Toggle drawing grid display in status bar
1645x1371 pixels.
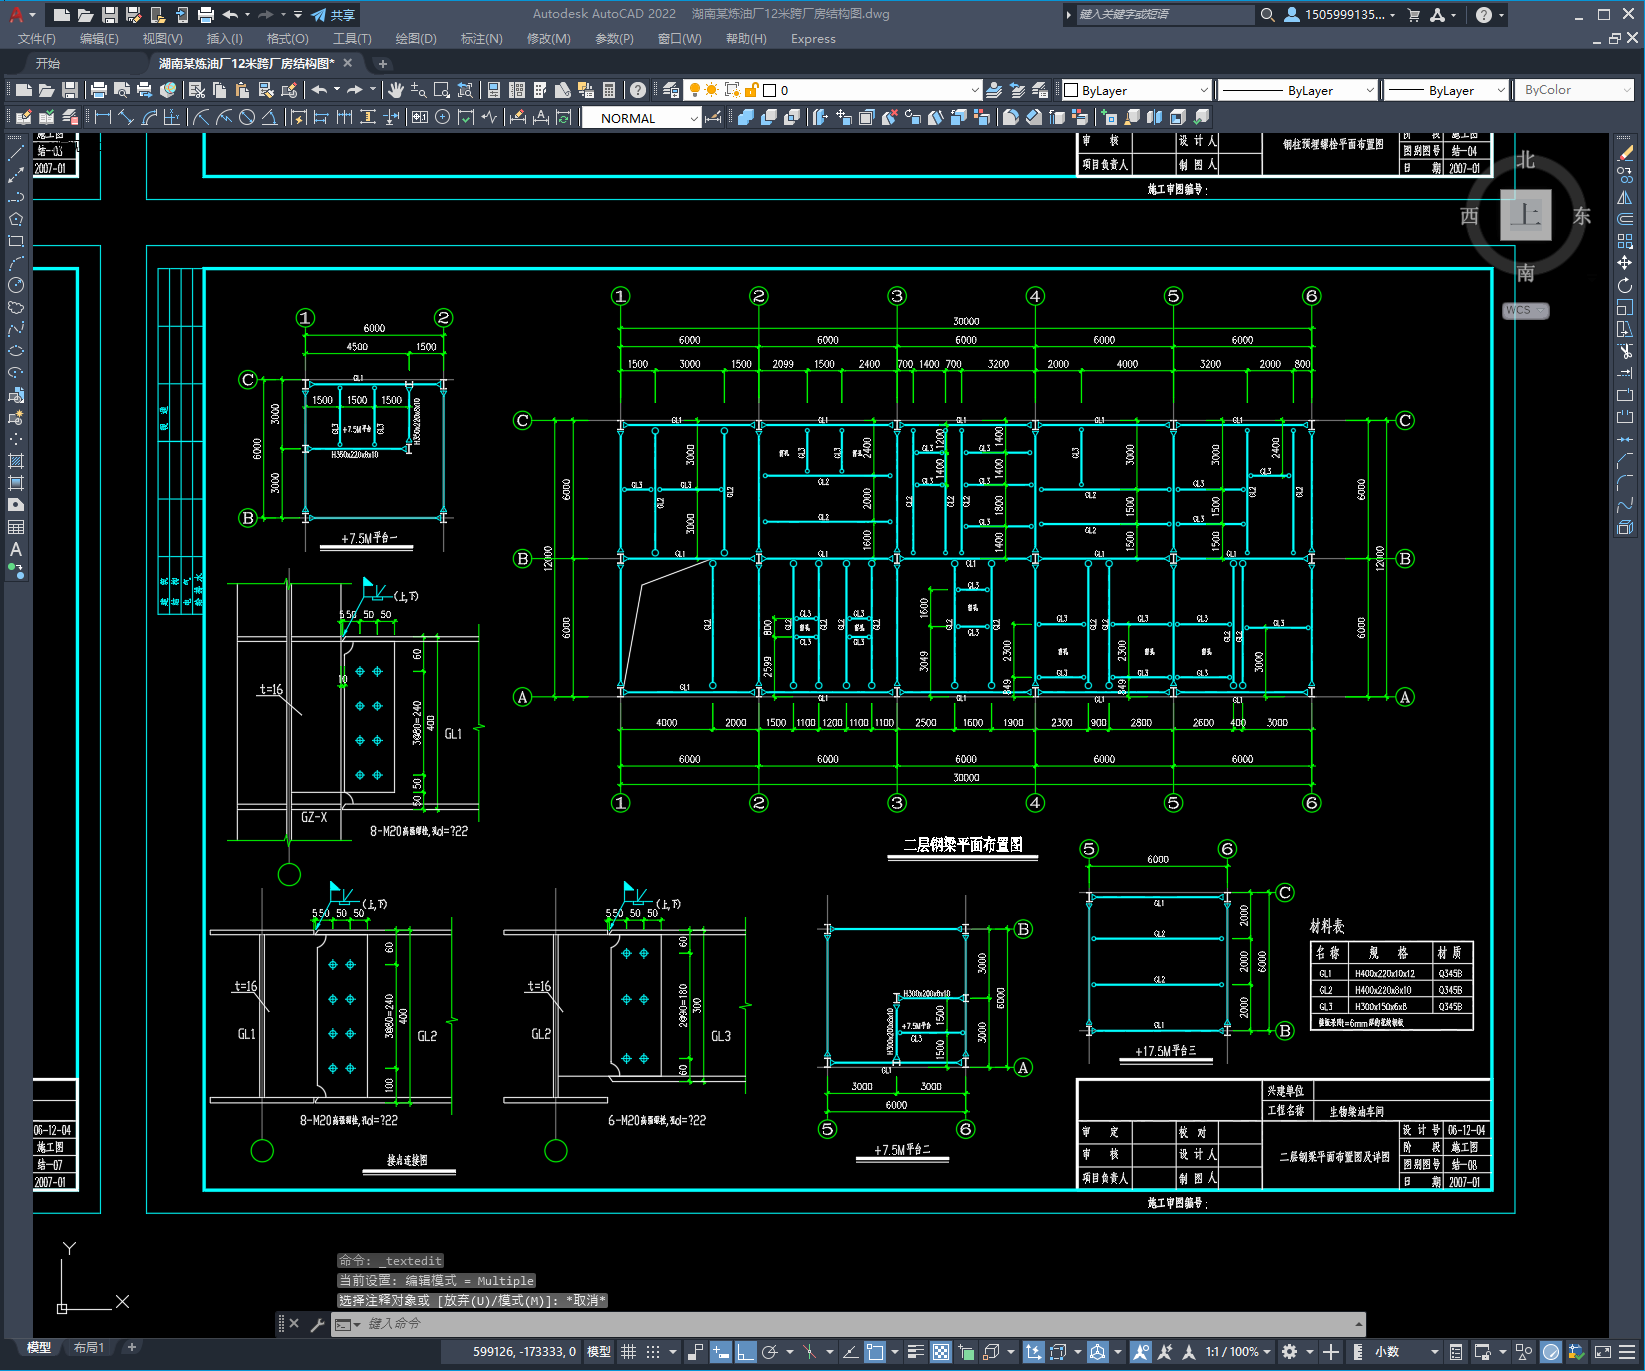pyautogui.click(x=628, y=1352)
